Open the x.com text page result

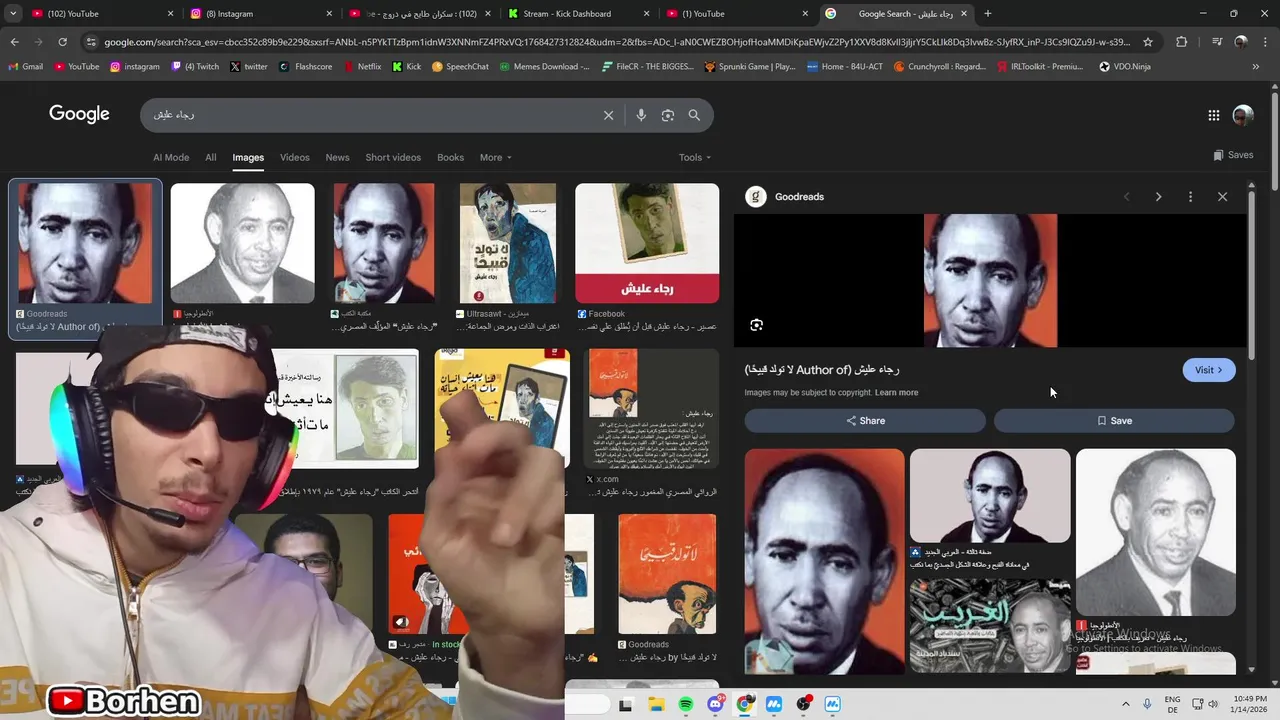point(650,409)
